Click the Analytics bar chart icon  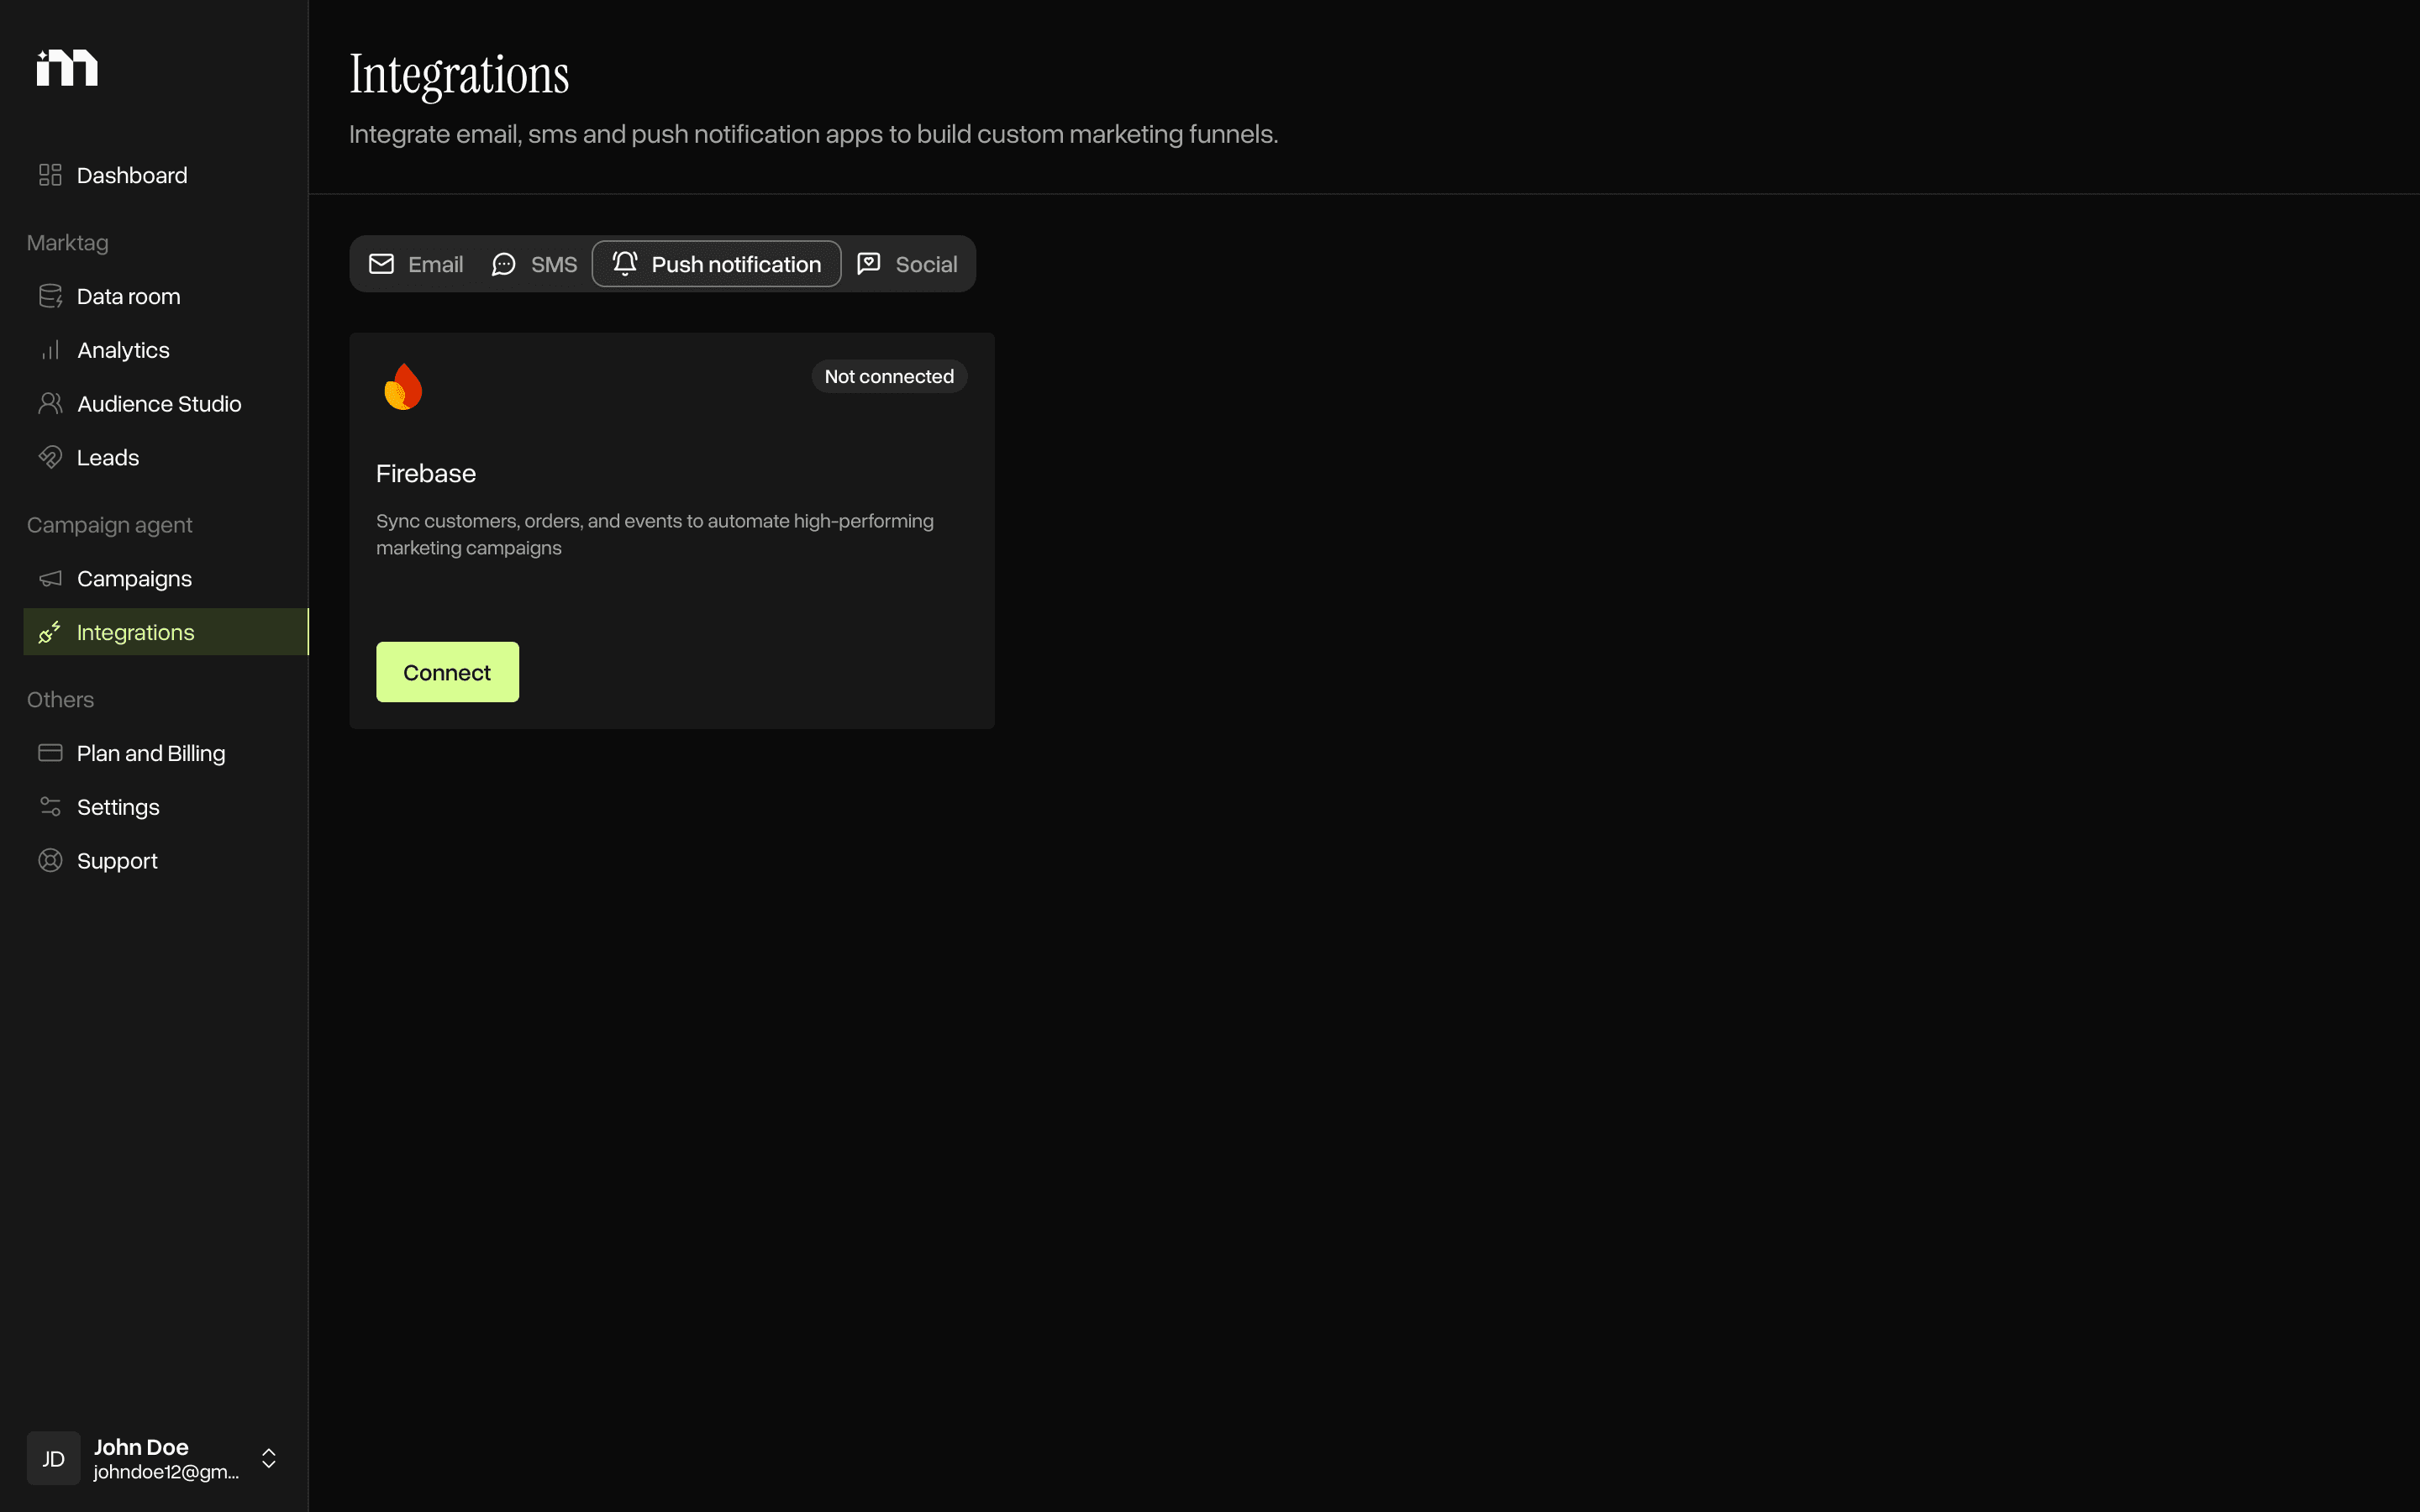pos(50,350)
